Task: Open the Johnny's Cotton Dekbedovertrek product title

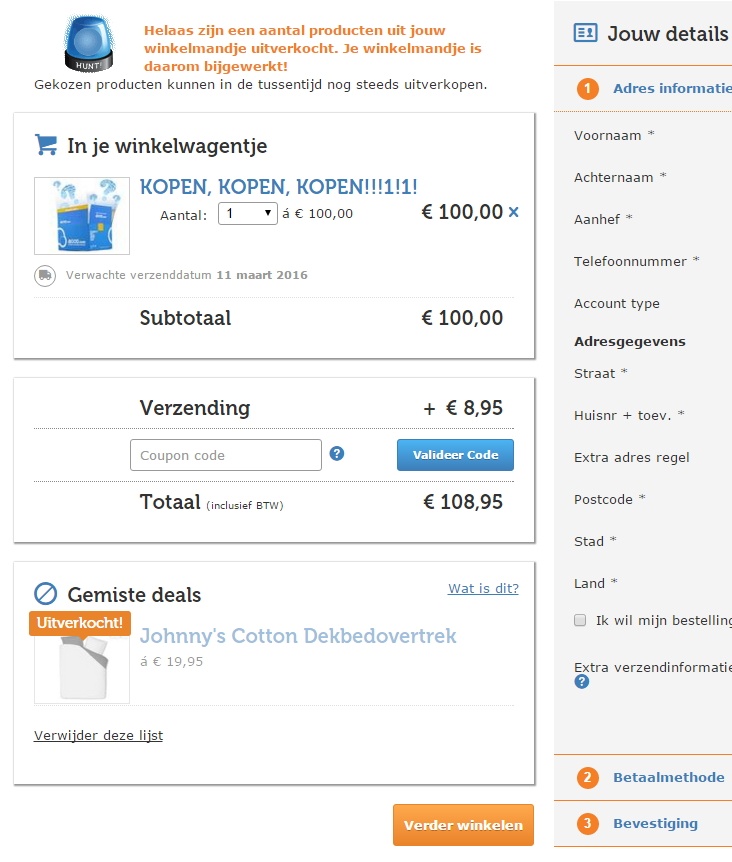Action: (298, 636)
